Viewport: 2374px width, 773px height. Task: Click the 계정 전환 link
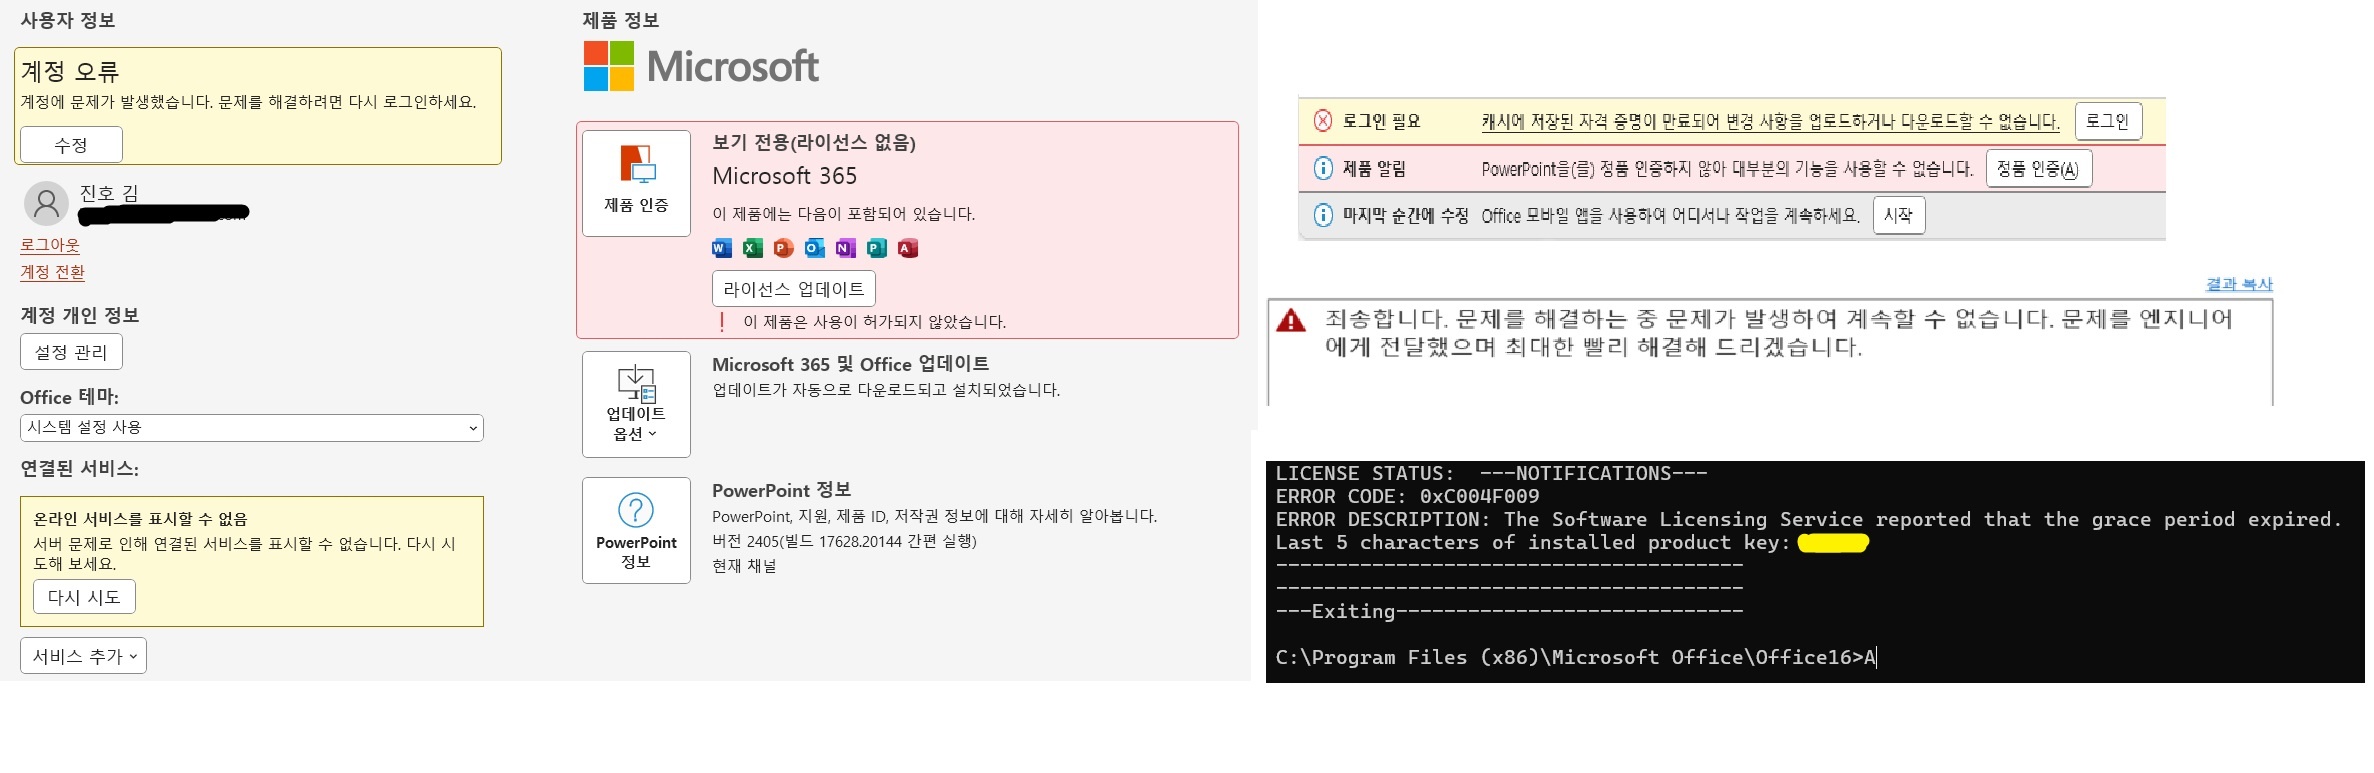(x=53, y=272)
